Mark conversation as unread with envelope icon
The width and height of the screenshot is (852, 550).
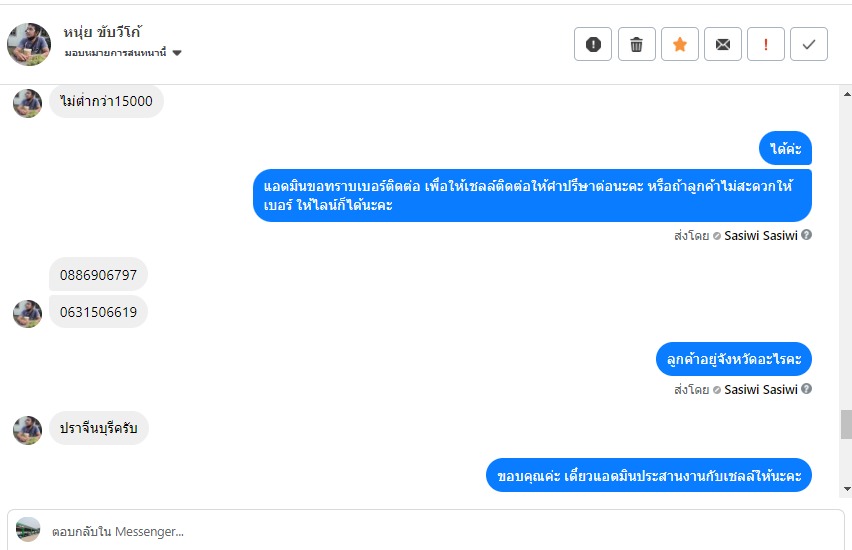coord(723,44)
